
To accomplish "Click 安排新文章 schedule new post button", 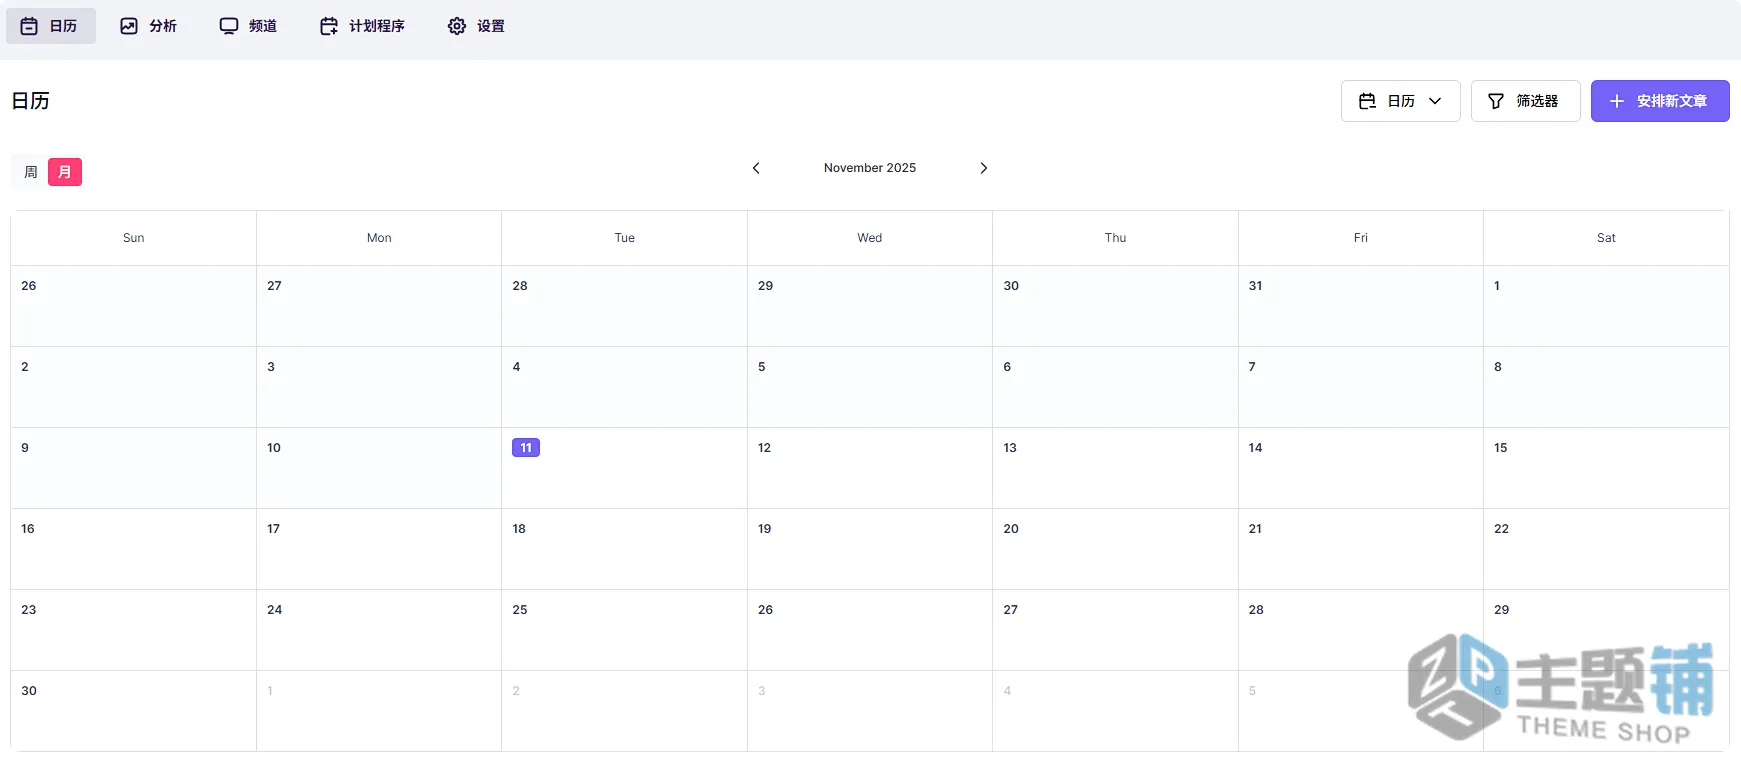I will (1660, 101).
